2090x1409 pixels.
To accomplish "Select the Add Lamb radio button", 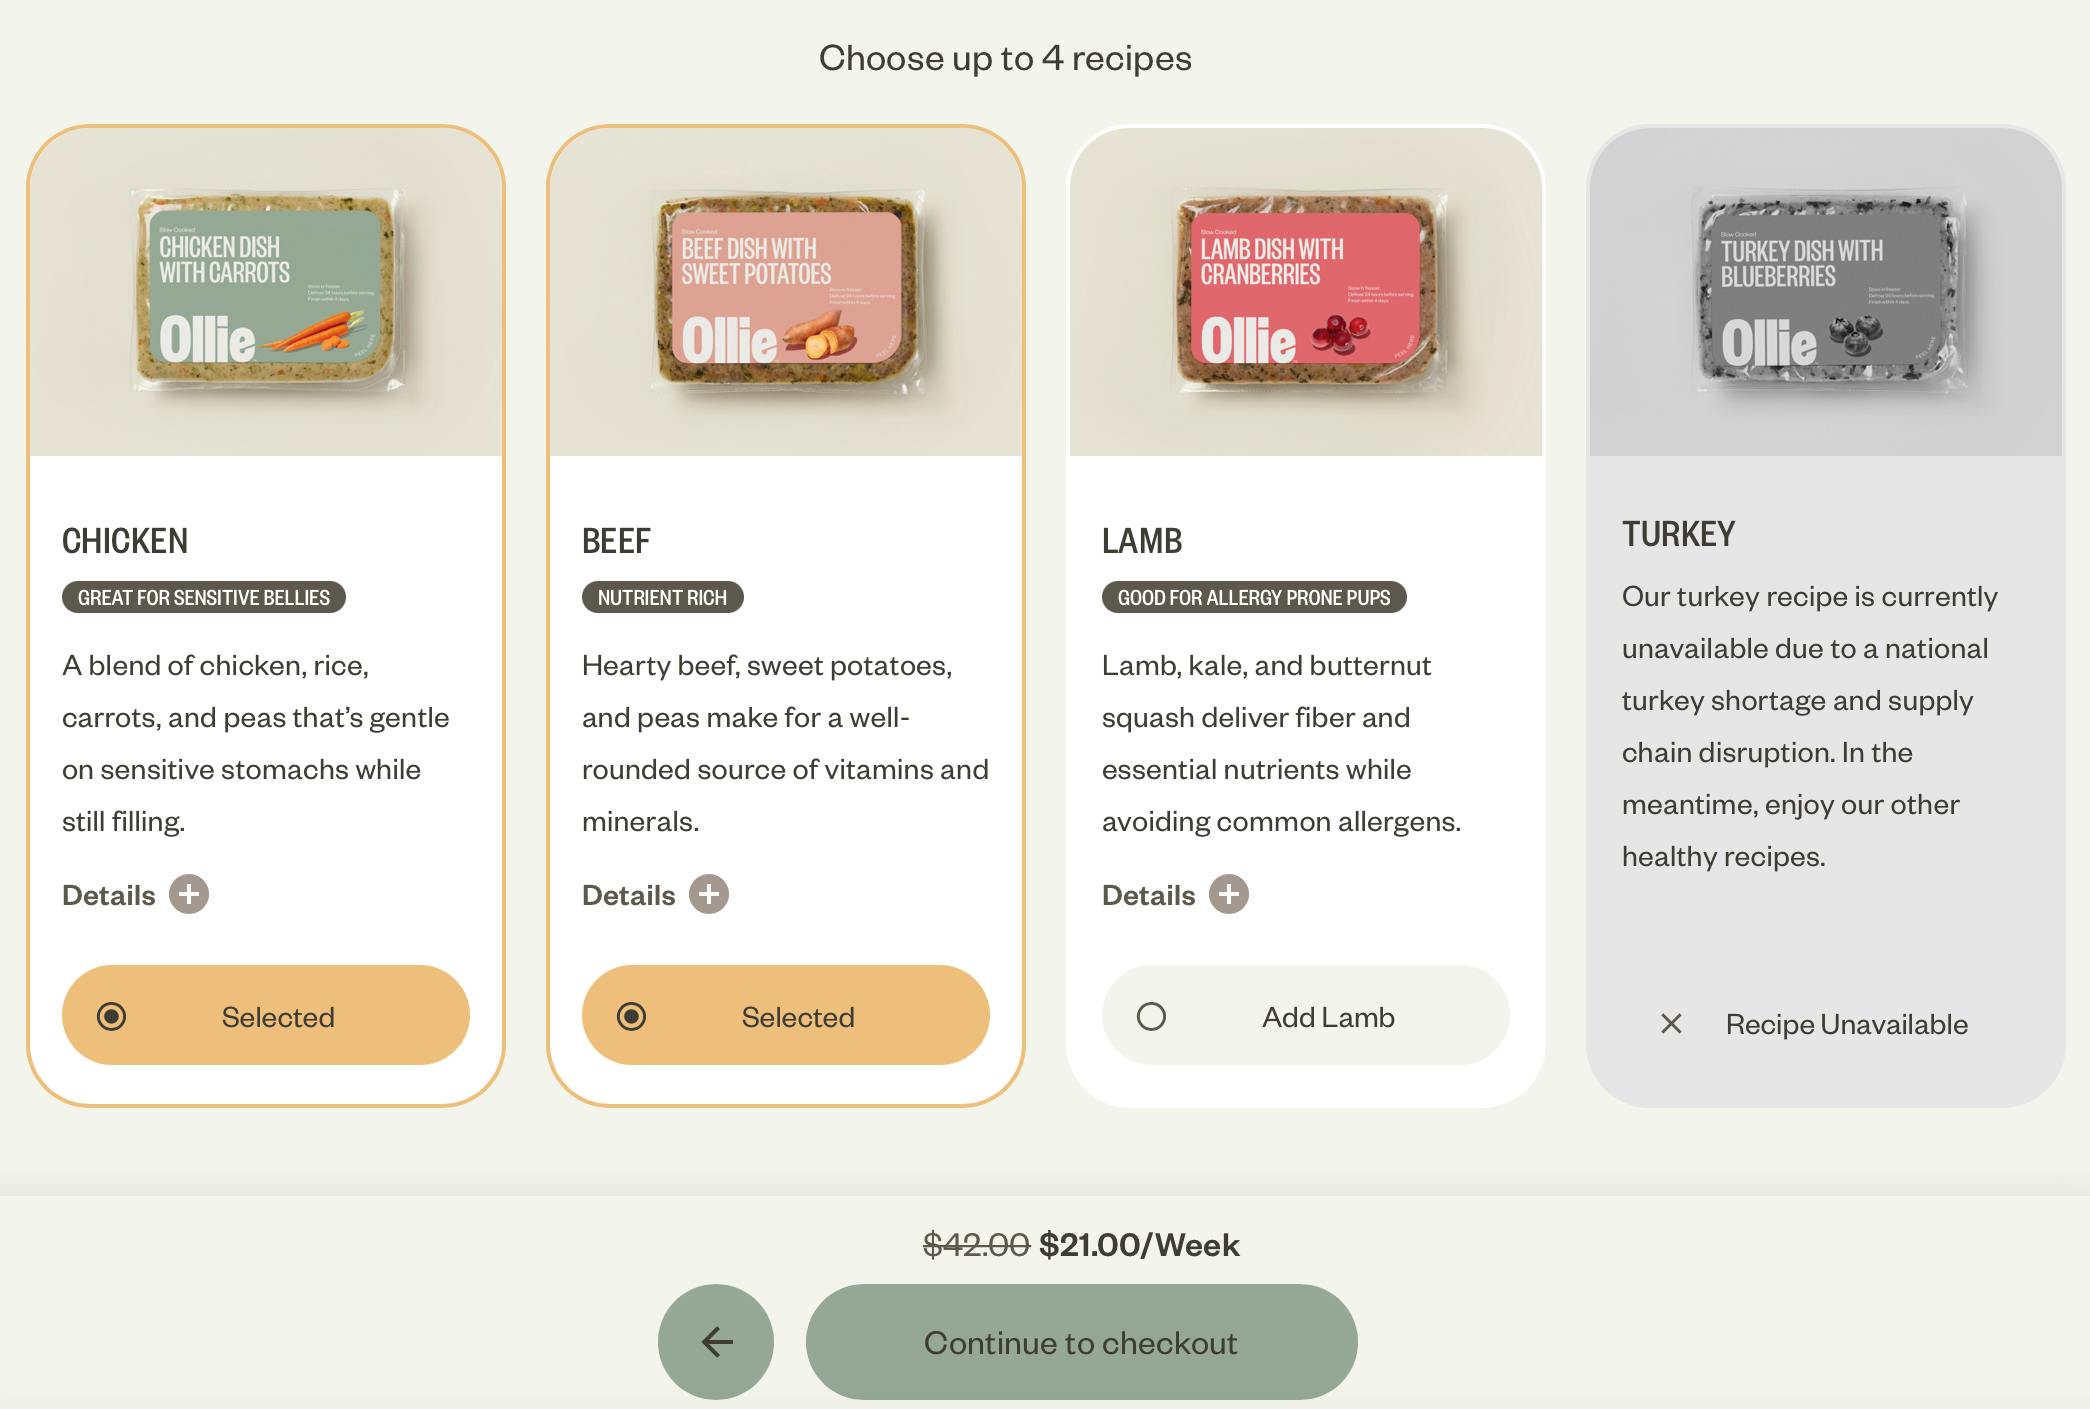I will point(1152,1016).
